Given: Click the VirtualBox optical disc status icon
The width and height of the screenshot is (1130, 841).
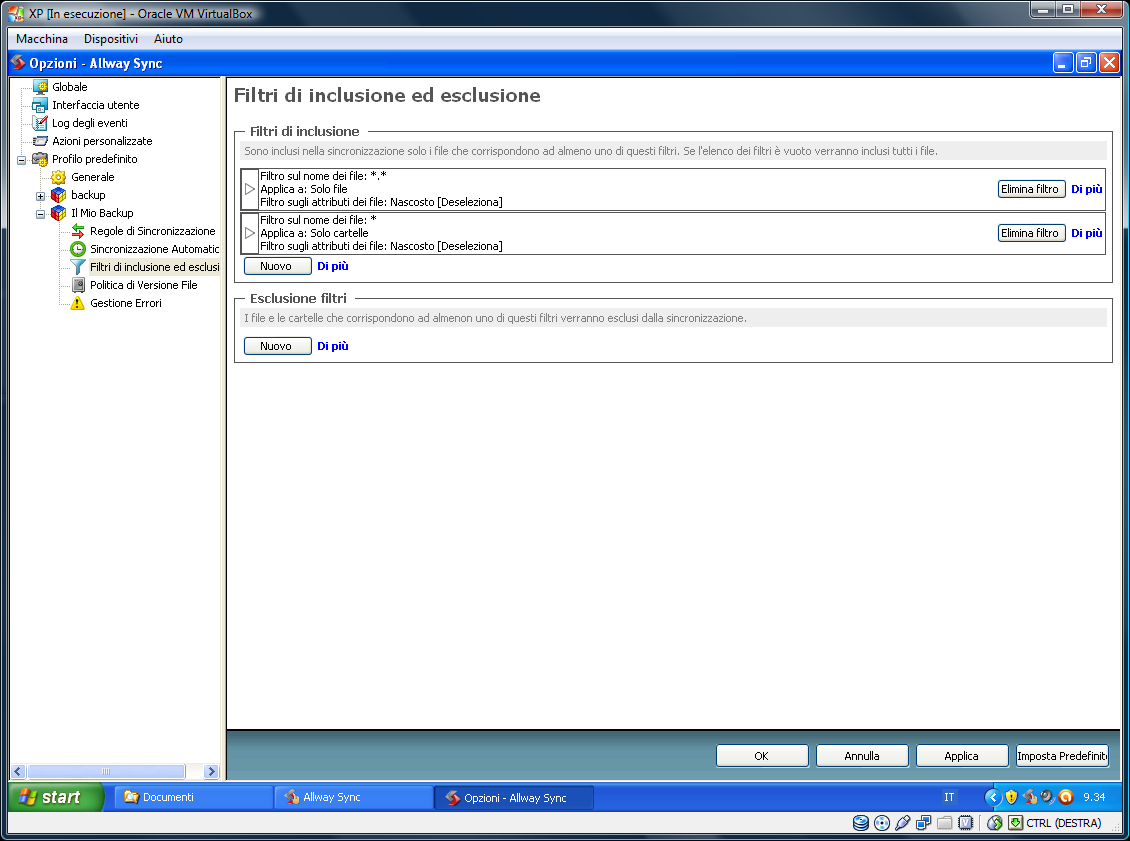Looking at the screenshot, I should [881, 823].
